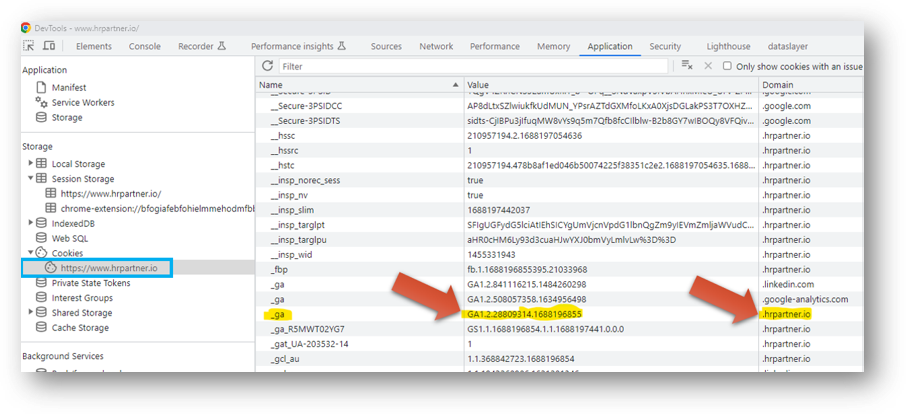The height and width of the screenshot is (414, 906).
Task: Open the Memory tab
Action: (554, 46)
